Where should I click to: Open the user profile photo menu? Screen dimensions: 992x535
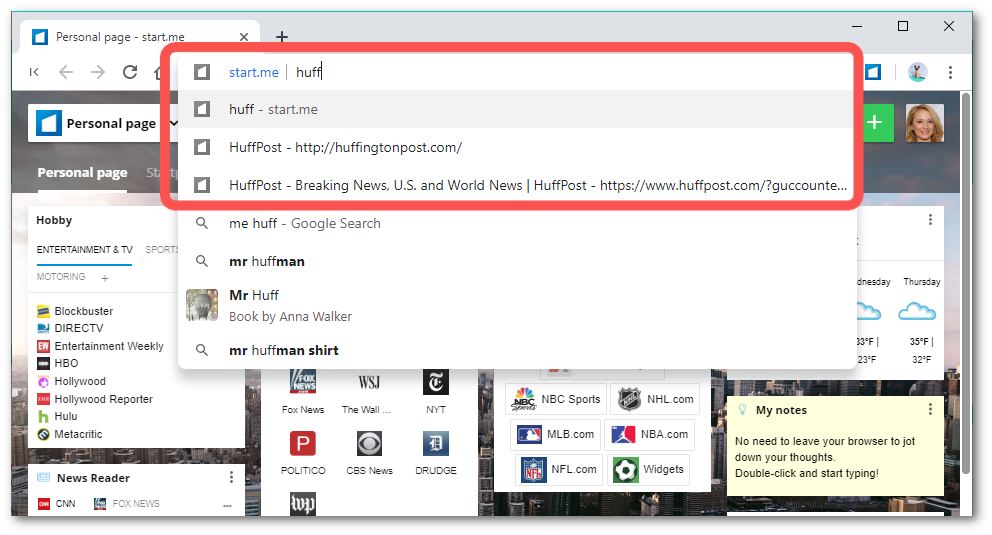[x=924, y=123]
